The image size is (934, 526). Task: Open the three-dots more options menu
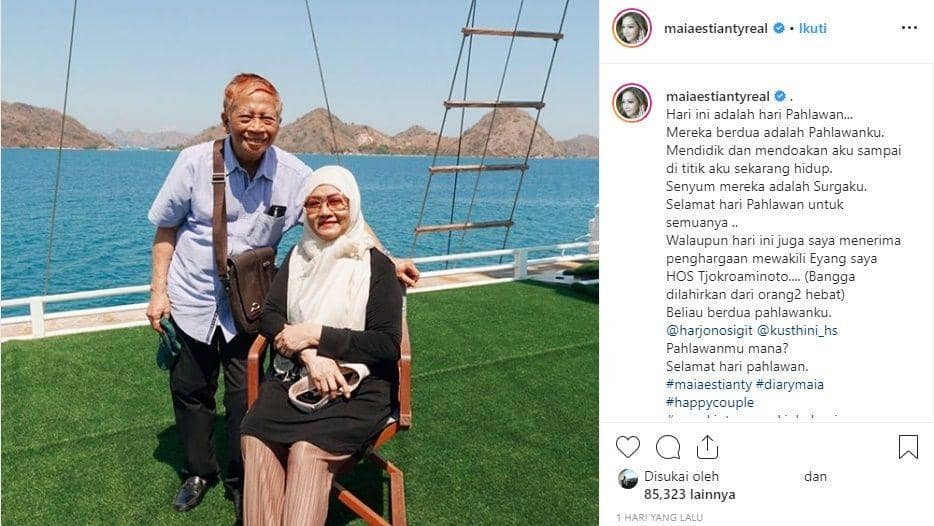[x=909, y=28]
